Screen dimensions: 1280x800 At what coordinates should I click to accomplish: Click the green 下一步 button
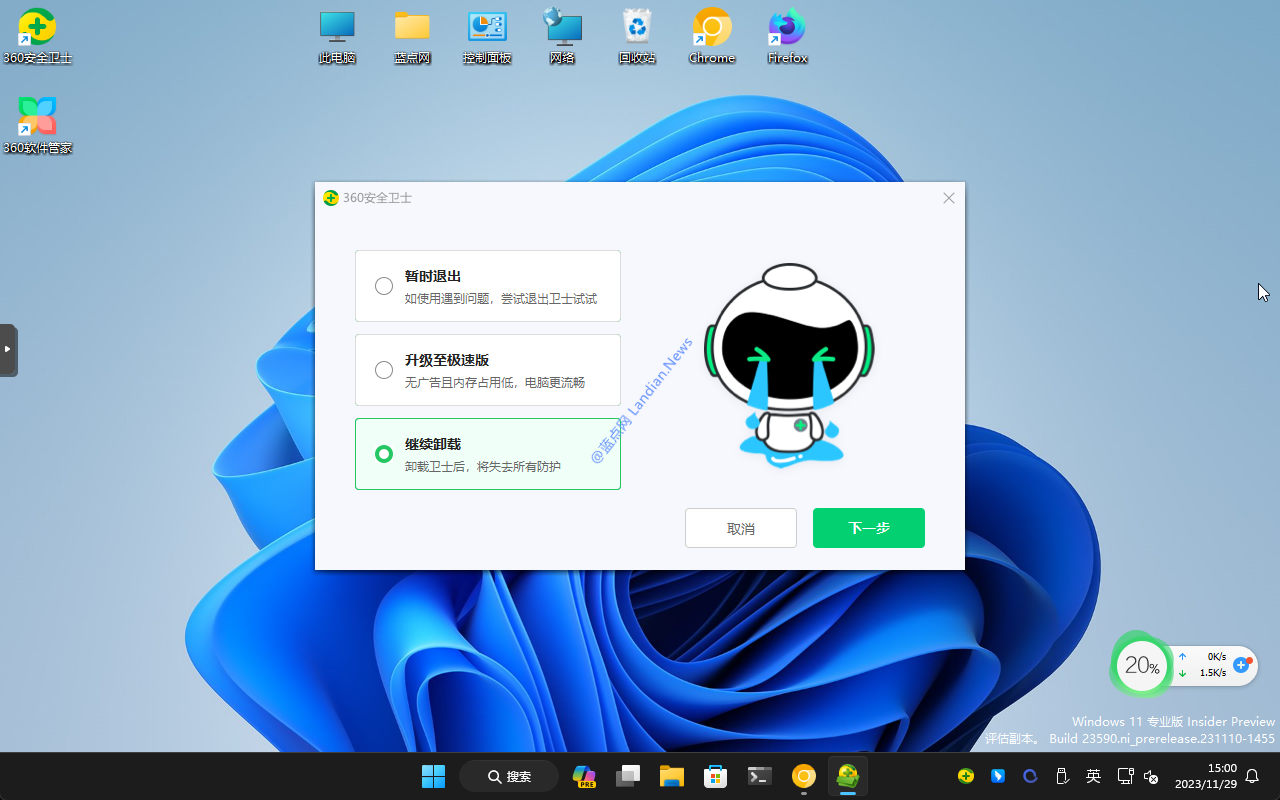(869, 528)
